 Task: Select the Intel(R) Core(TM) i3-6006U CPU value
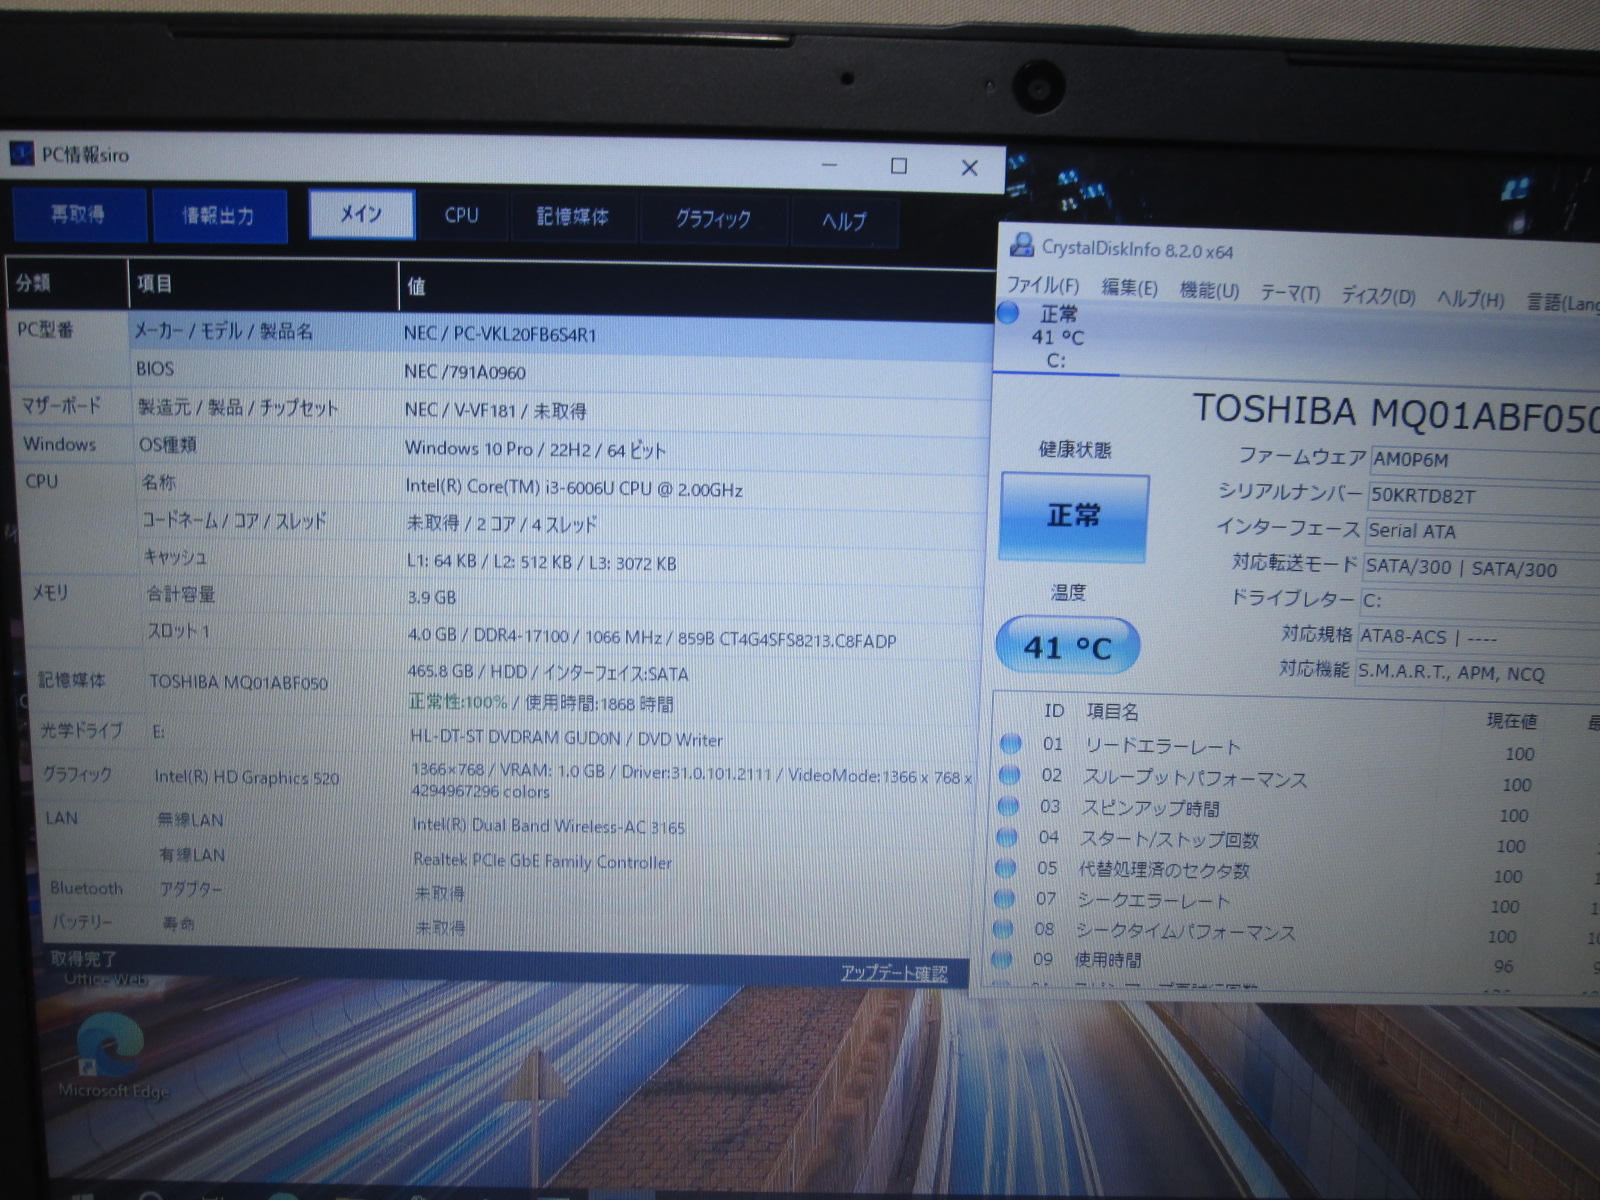click(x=574, y=488)
